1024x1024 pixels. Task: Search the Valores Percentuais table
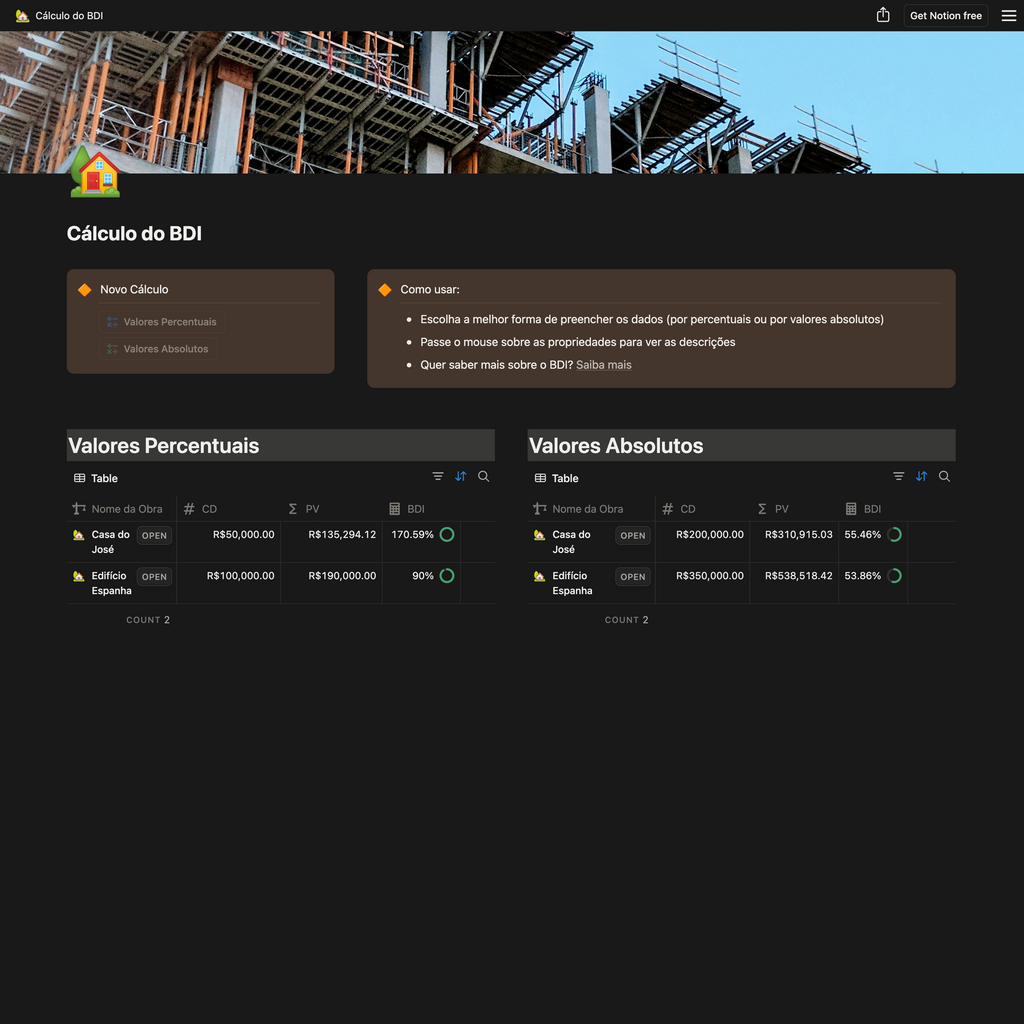pyautogui.click(x=484, y=477)
